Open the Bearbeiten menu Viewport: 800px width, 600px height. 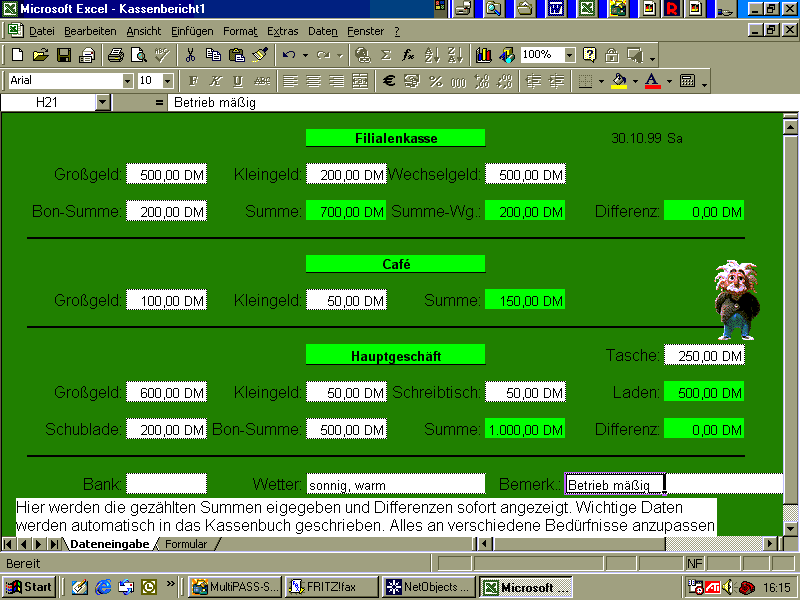coord(90,32)
